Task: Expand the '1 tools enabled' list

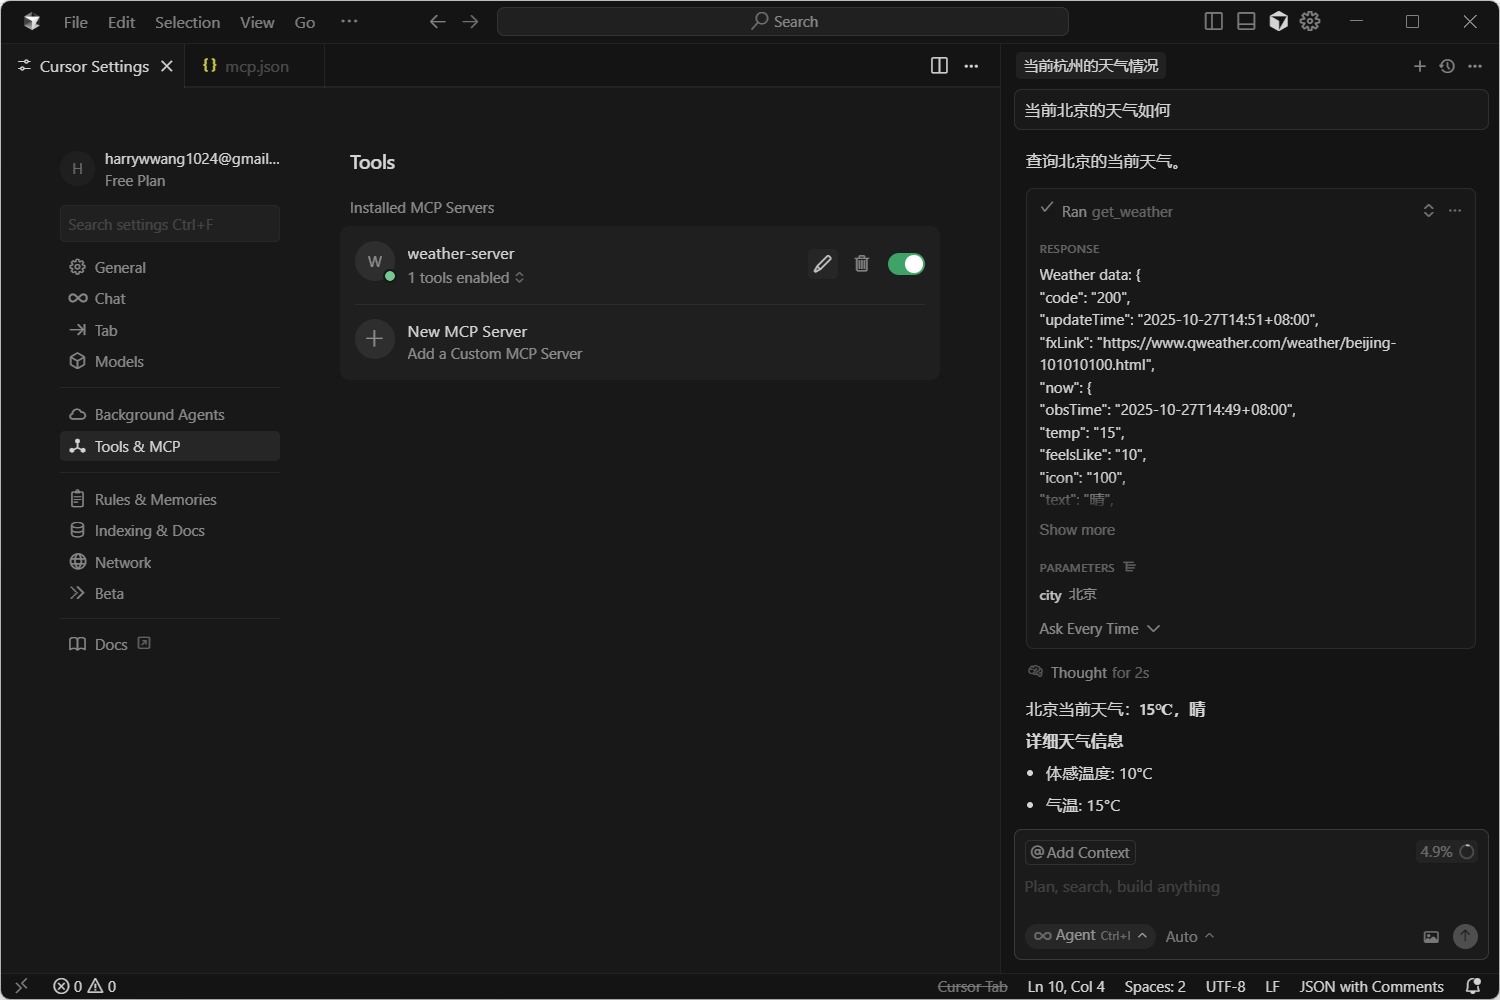Action: (466, 278)
